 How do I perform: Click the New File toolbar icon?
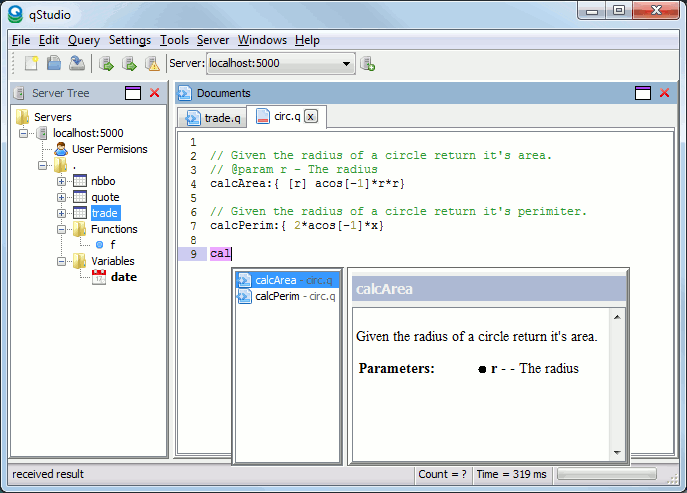(32, 64)
